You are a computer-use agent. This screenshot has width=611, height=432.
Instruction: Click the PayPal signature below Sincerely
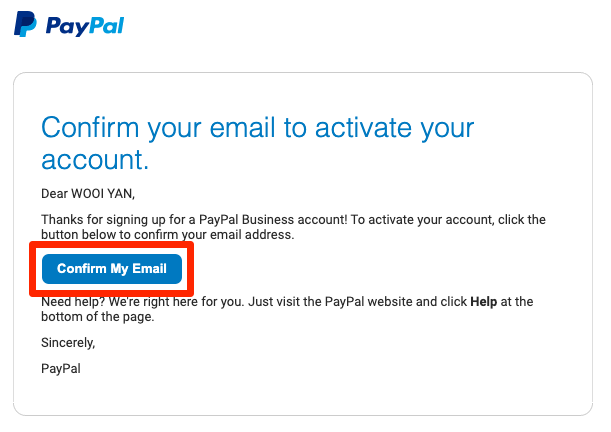coord(61,369)
